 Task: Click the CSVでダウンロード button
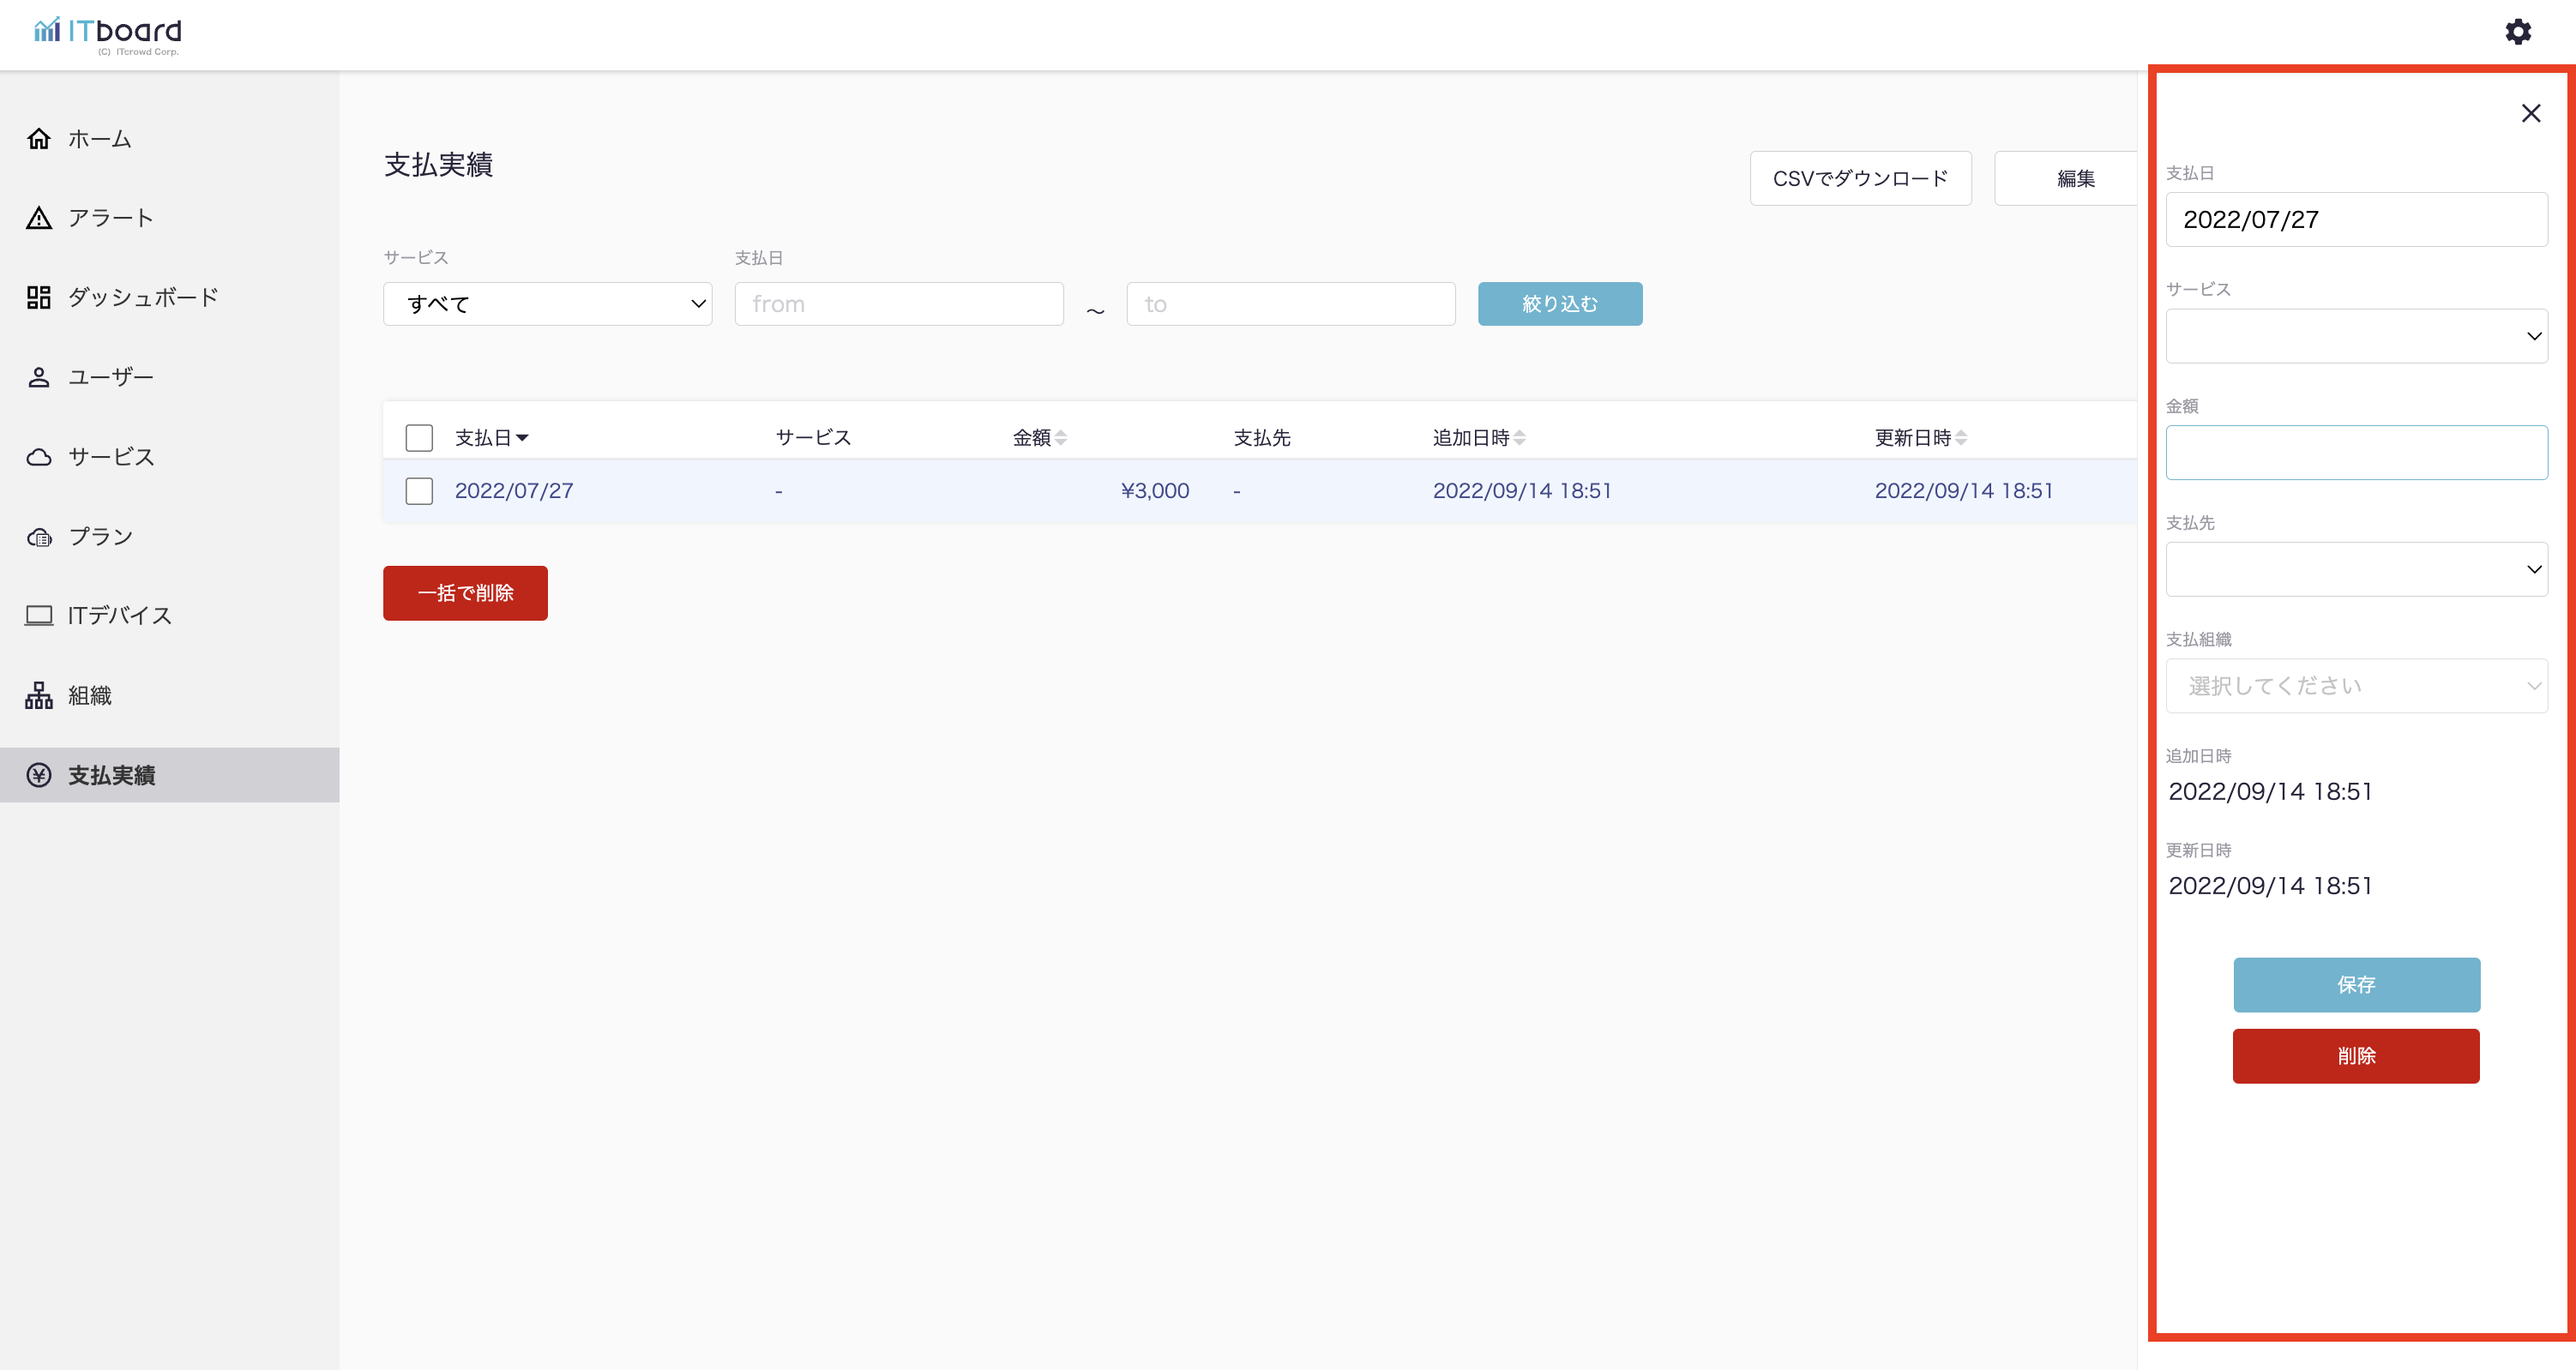(x=1860, y=178)
